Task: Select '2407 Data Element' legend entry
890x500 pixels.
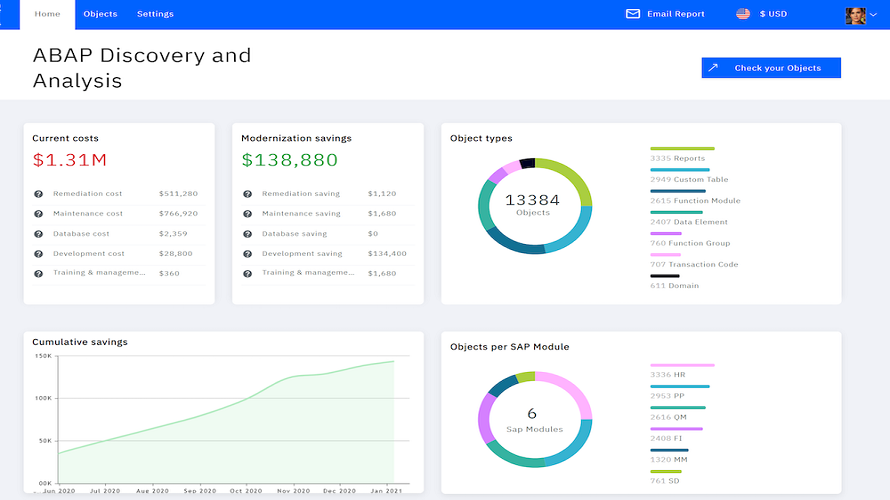Action: 689,222
